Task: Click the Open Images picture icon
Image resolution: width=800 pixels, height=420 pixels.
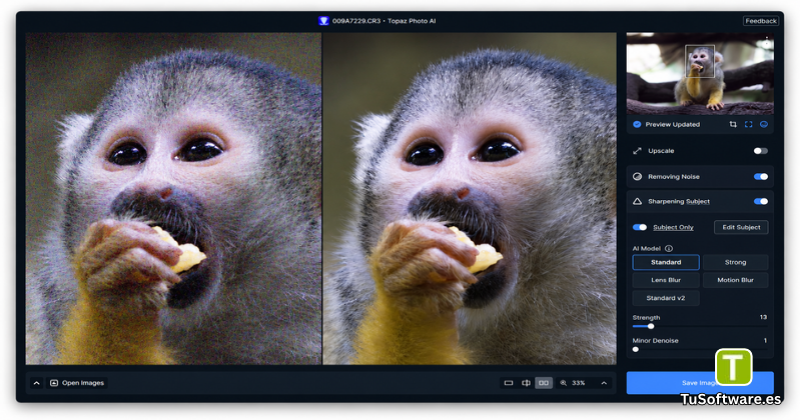Action: (x=54, y=383)
